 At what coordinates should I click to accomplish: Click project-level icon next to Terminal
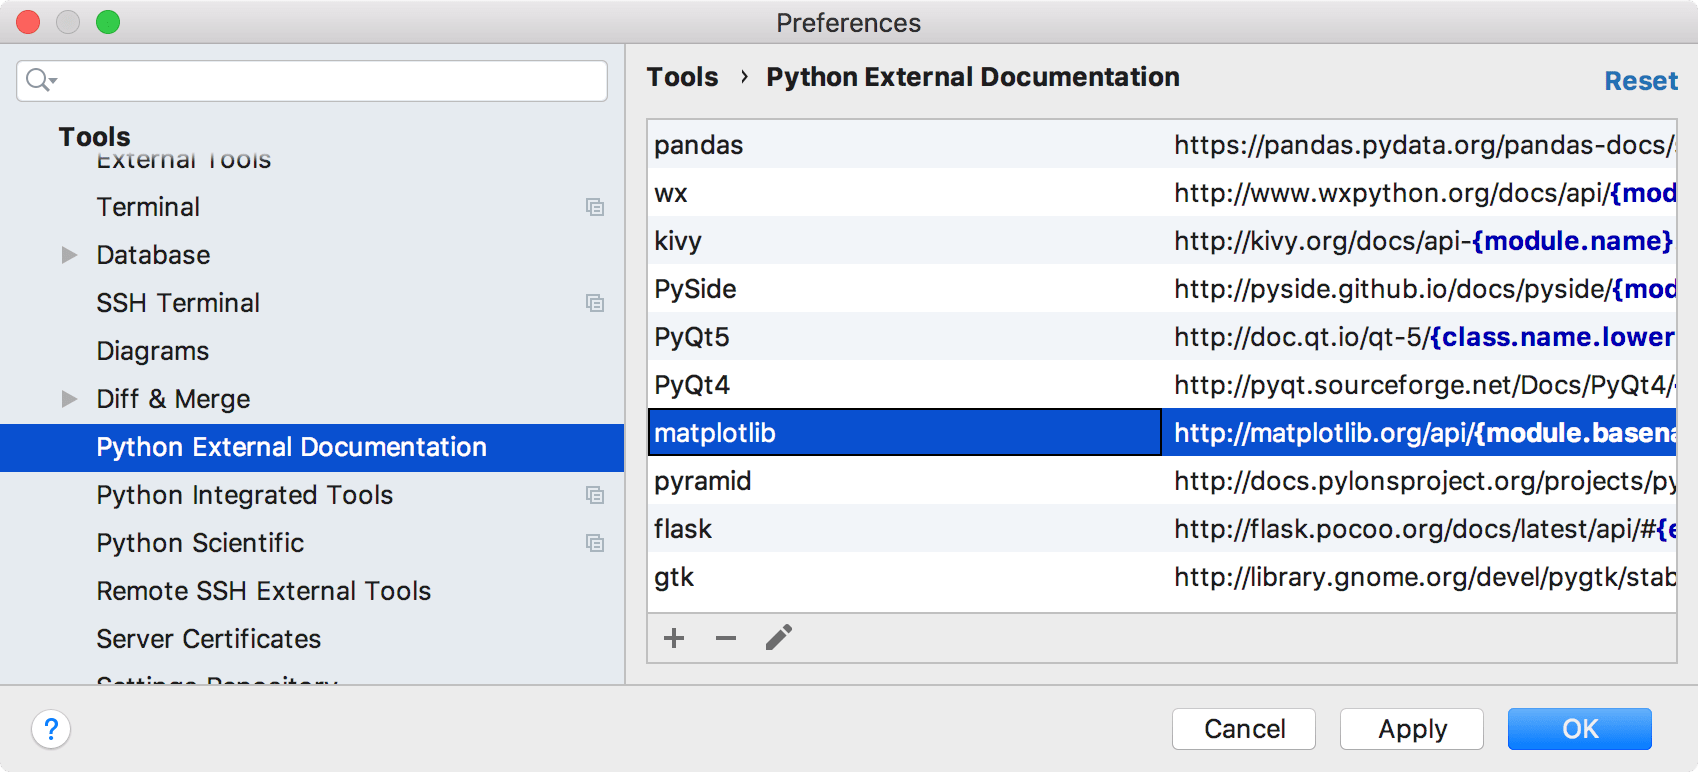click(x=595, y=207)
